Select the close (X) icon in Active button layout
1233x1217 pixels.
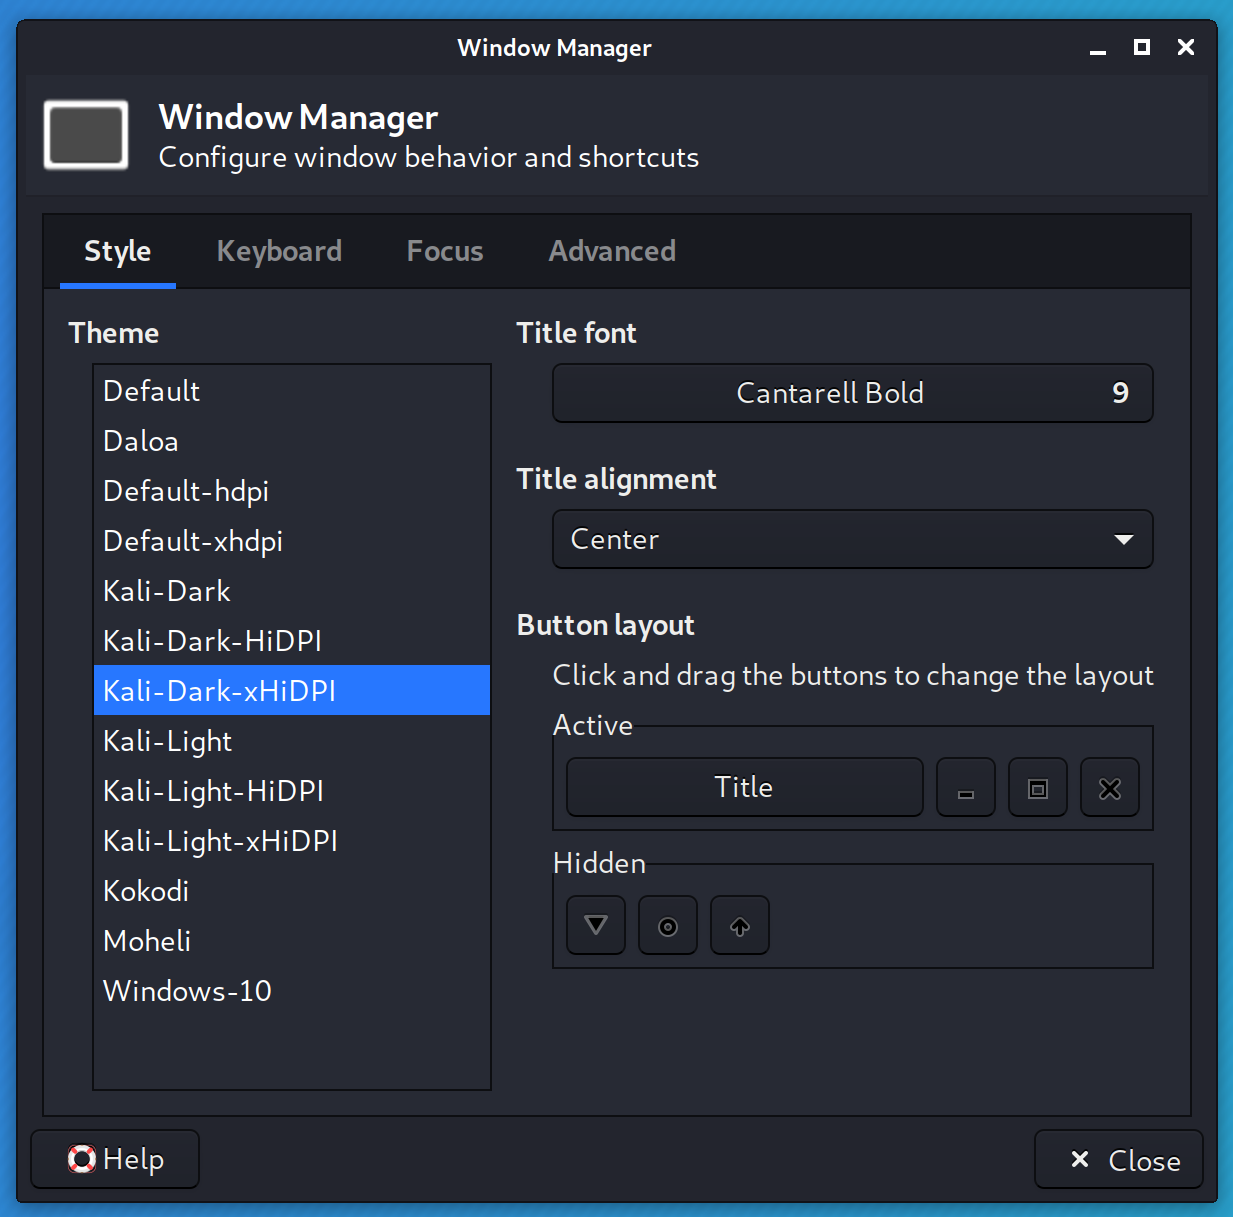click(1109, 788)
